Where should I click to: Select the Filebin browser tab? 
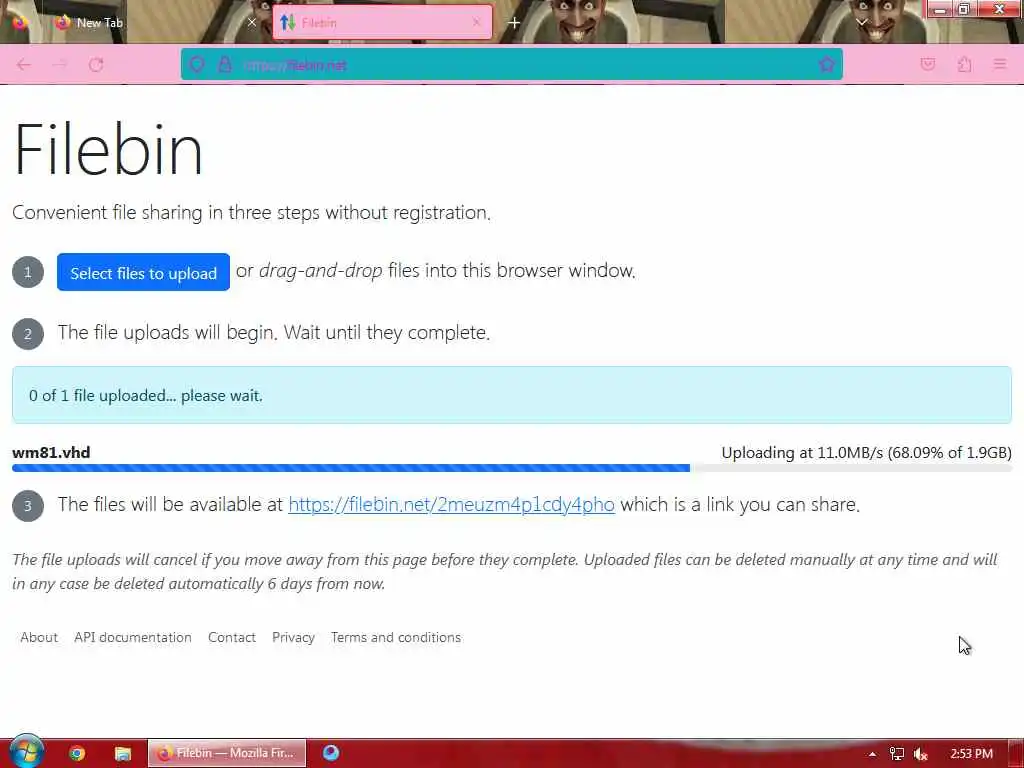[x=382, y=22]
